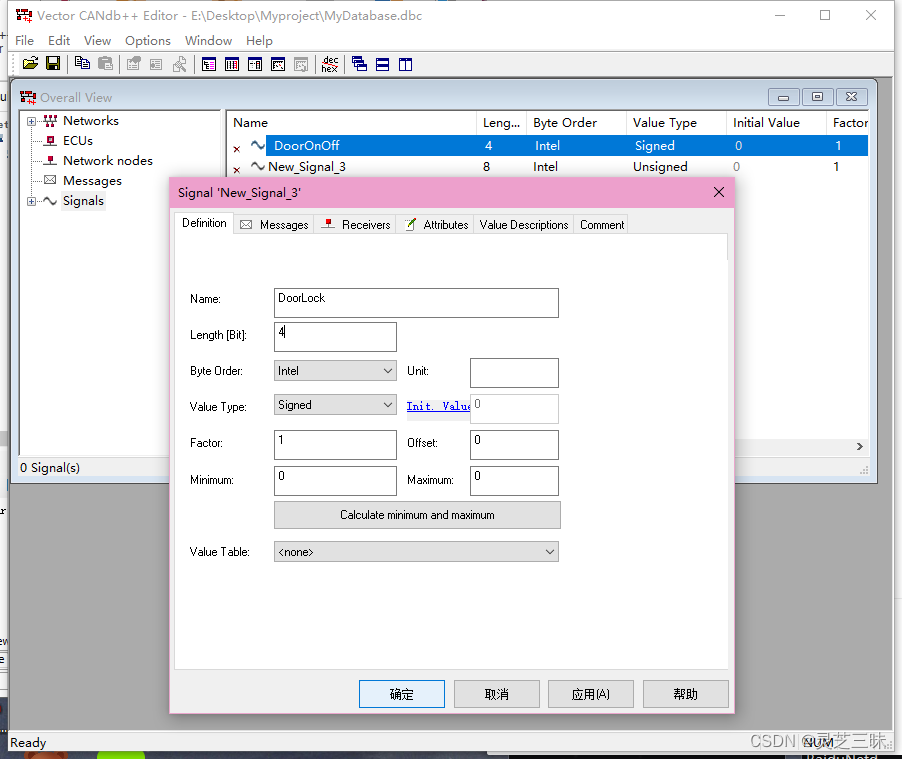Switch to the Messages tab in signal dialog
Viewport: 902px width, 759px height.
274,224
